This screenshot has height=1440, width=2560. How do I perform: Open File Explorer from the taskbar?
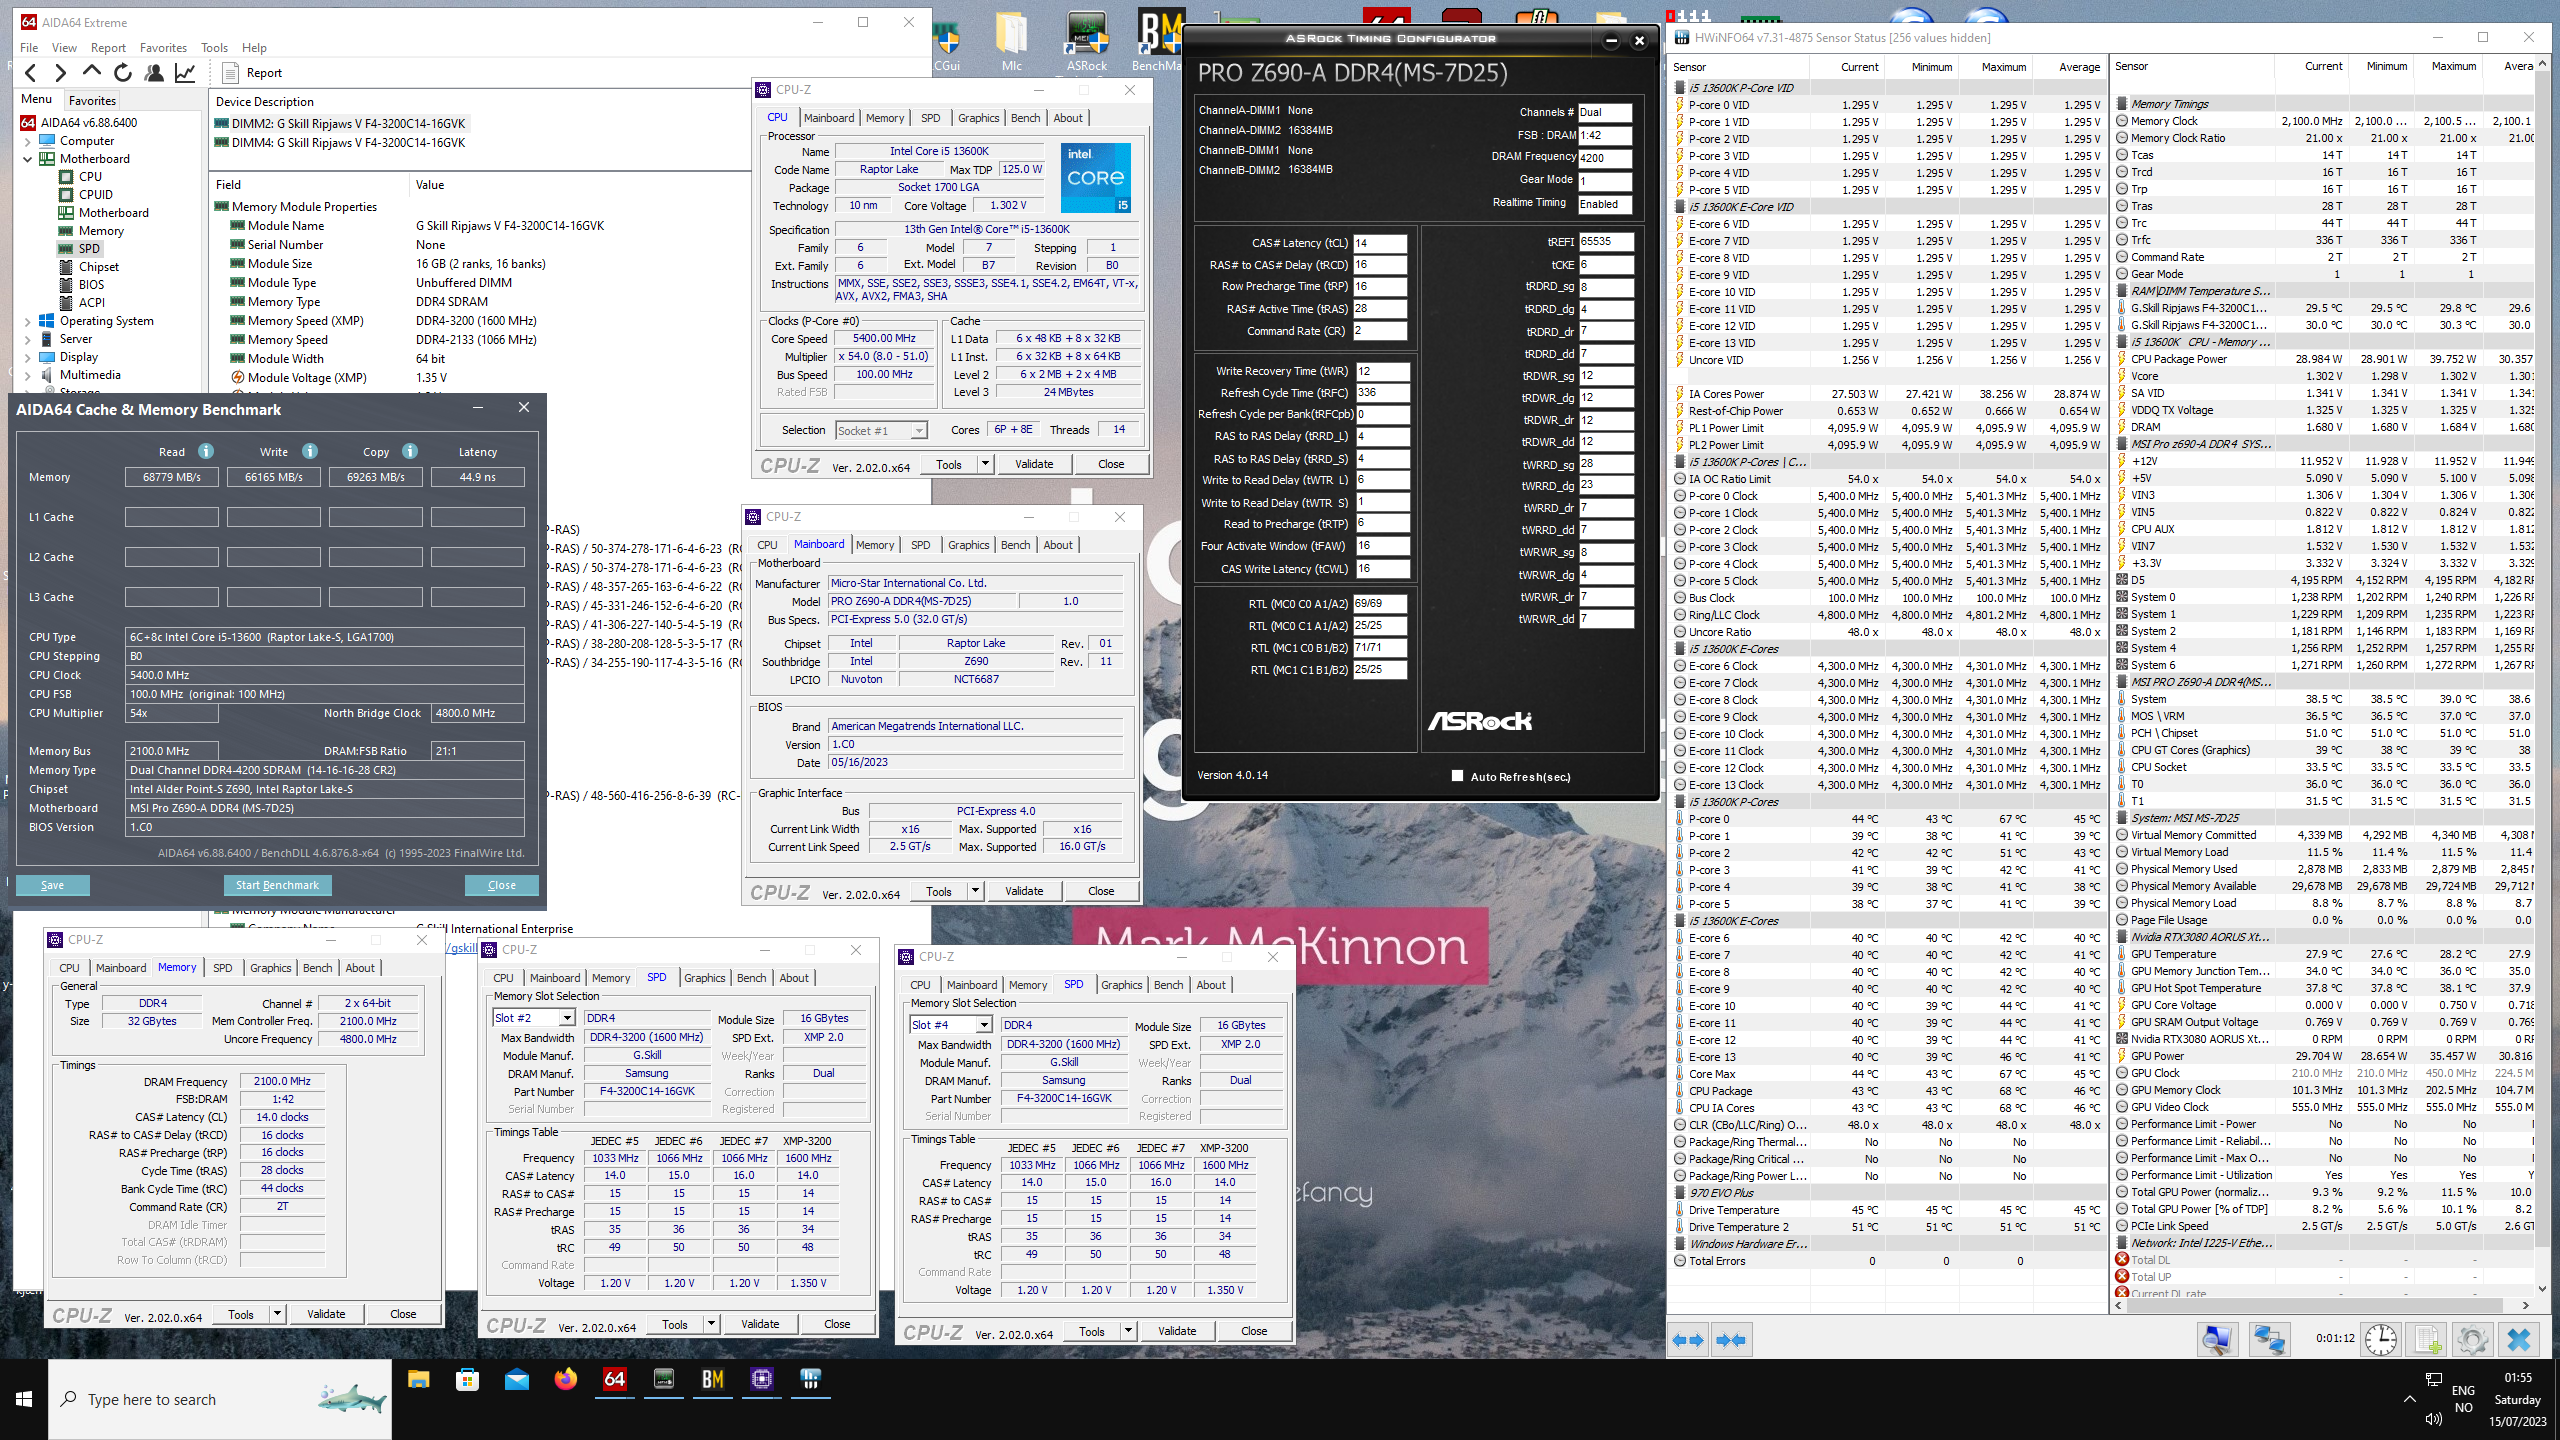[x=419, y=1380]
